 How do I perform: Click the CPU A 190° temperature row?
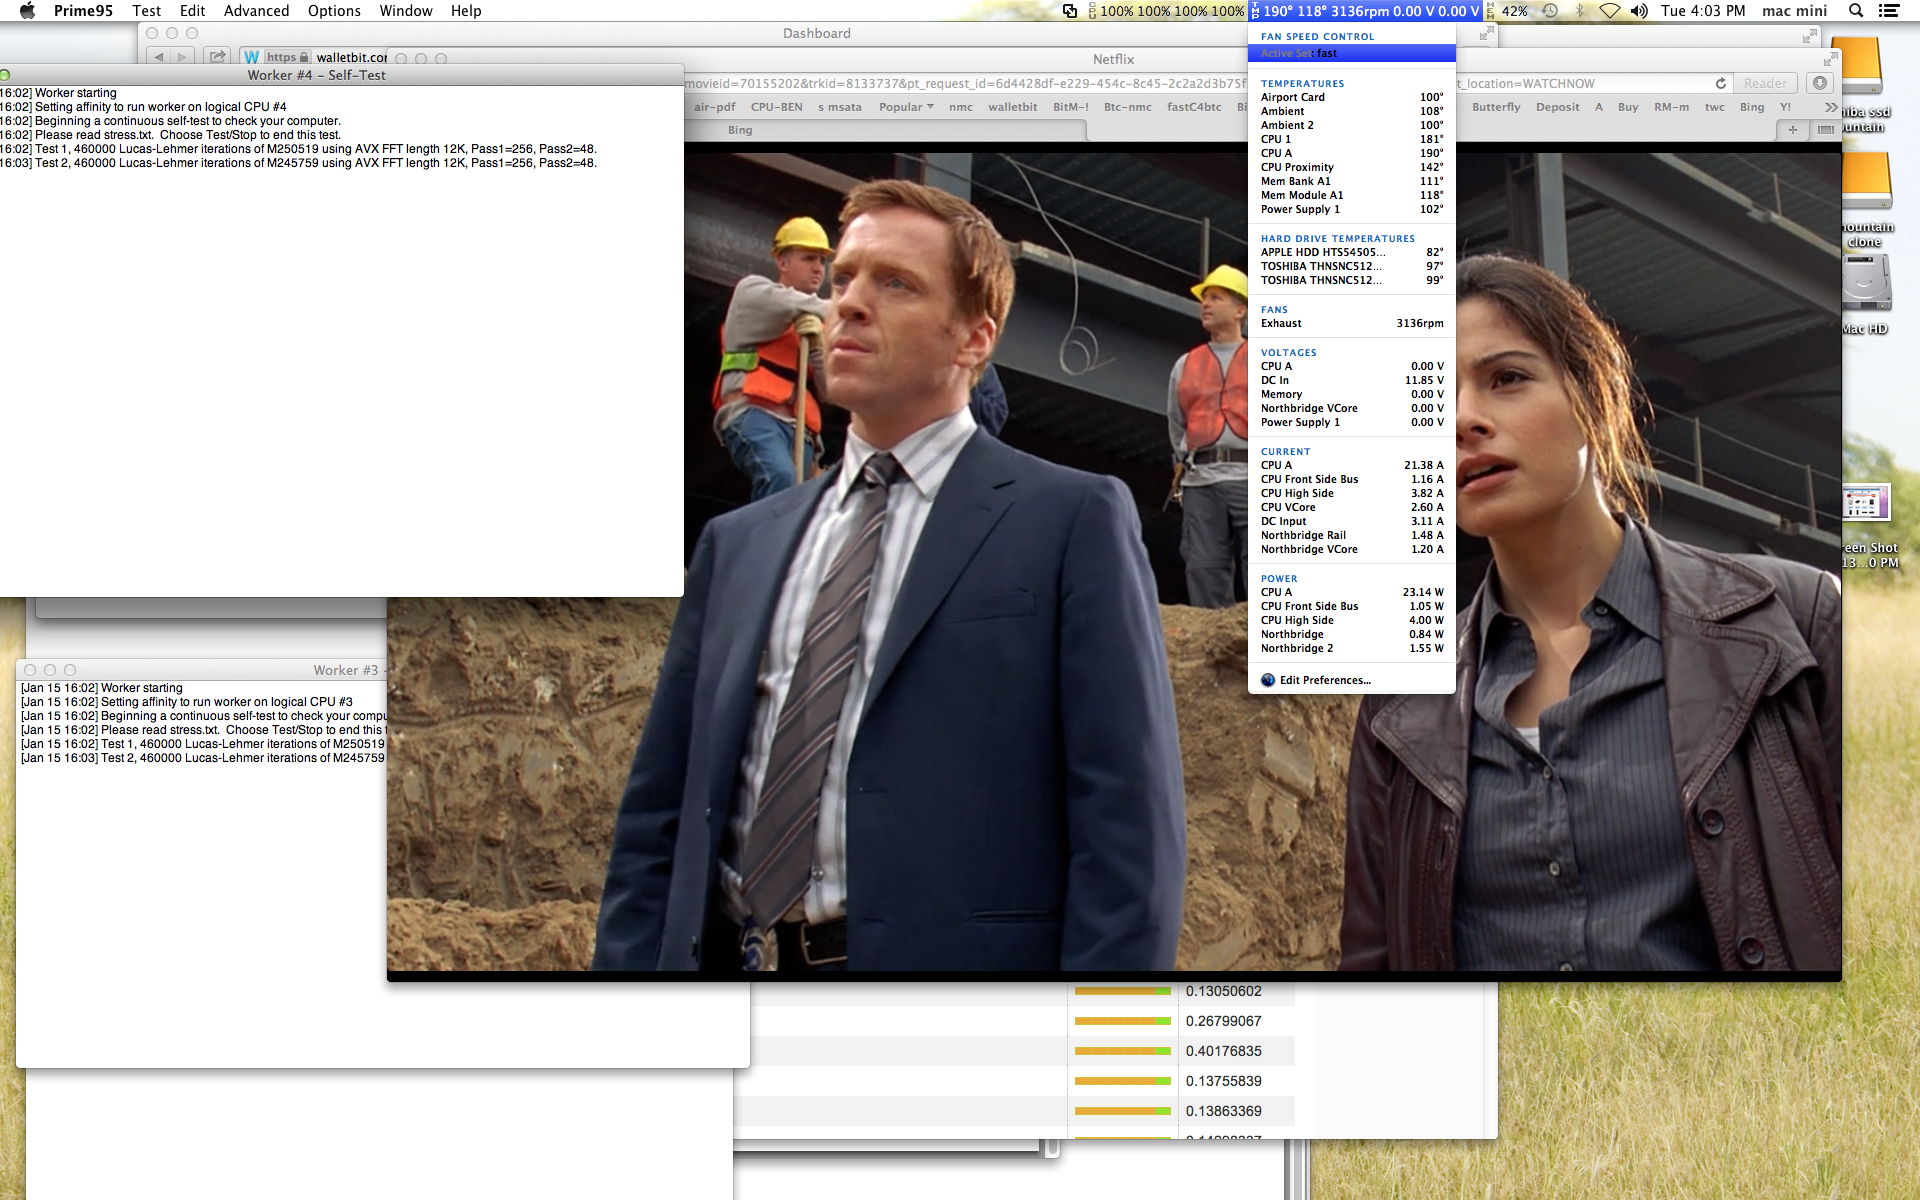(1351, 153)
